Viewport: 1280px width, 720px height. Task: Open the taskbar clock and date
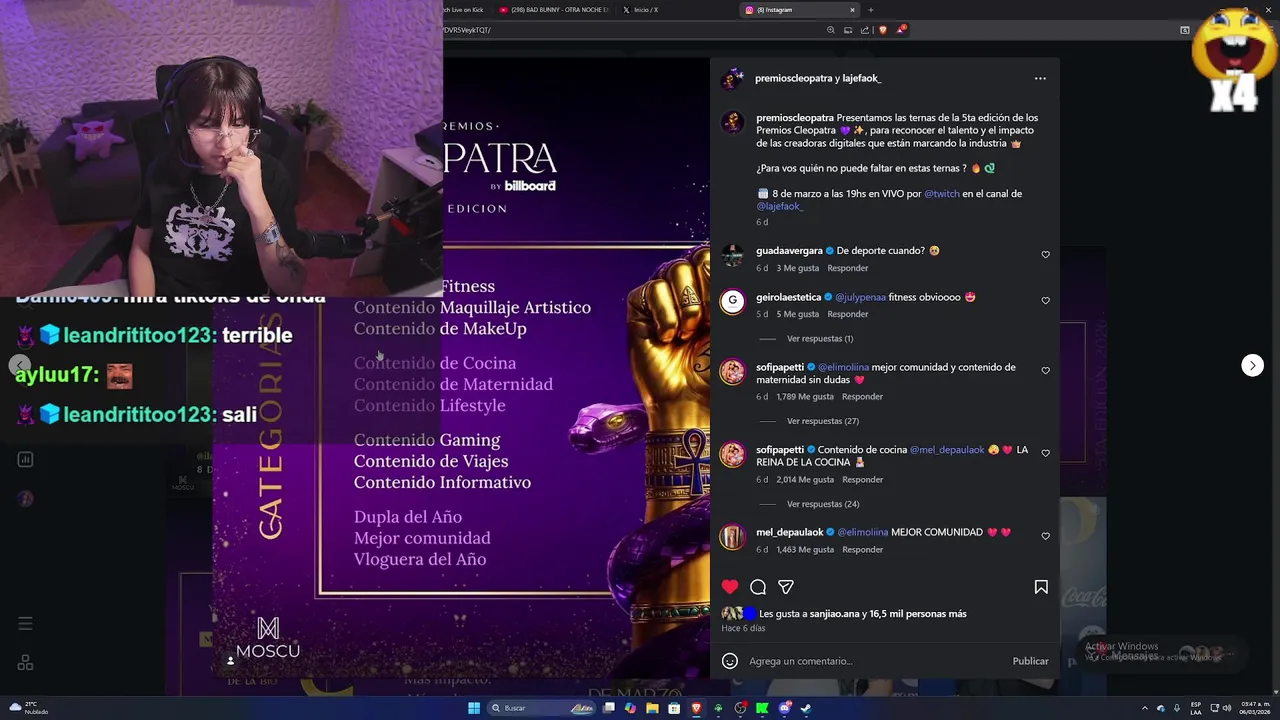click(1255, 708)
